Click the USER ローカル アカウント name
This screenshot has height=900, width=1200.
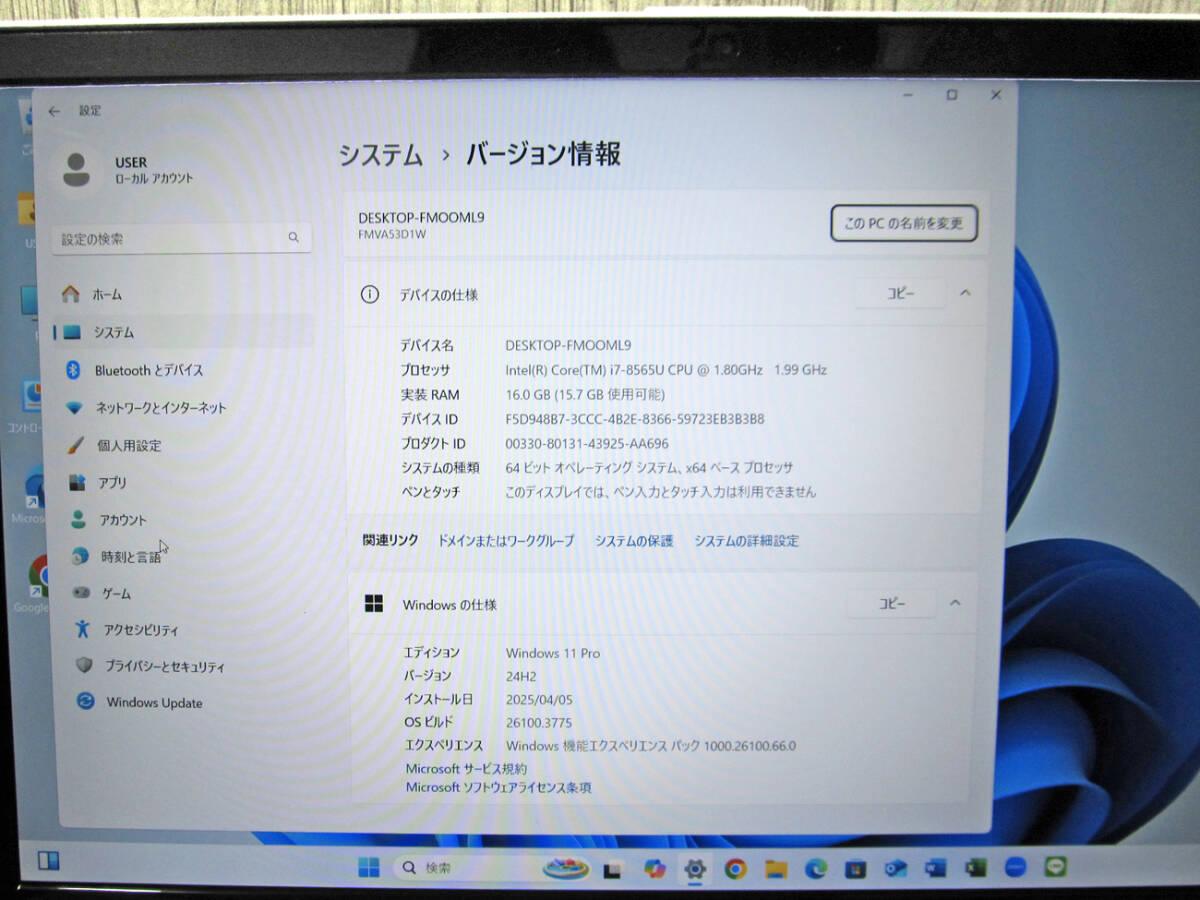click(x=154, y=170)
